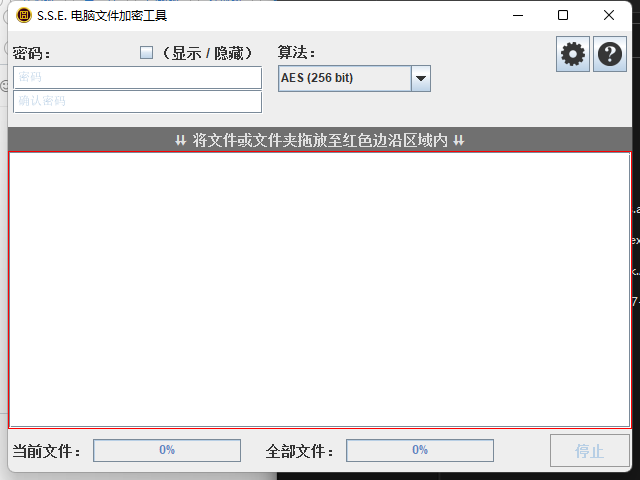Click the drag-files instruction banner
The height and width of the screenshot is (480, 640).
320,140
